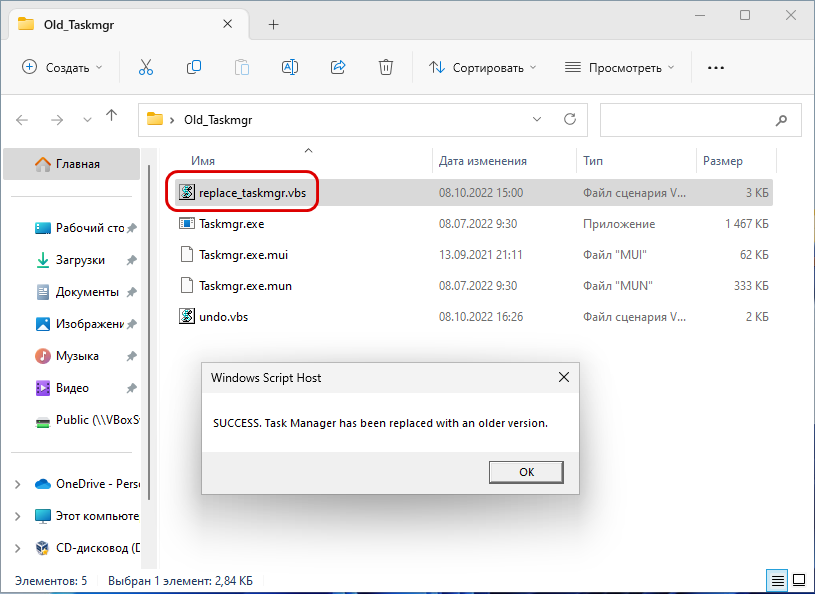This screenshot has width=815, height=594.
Task: Open the Просмотреть dropdown
Action: pos(619,68)
